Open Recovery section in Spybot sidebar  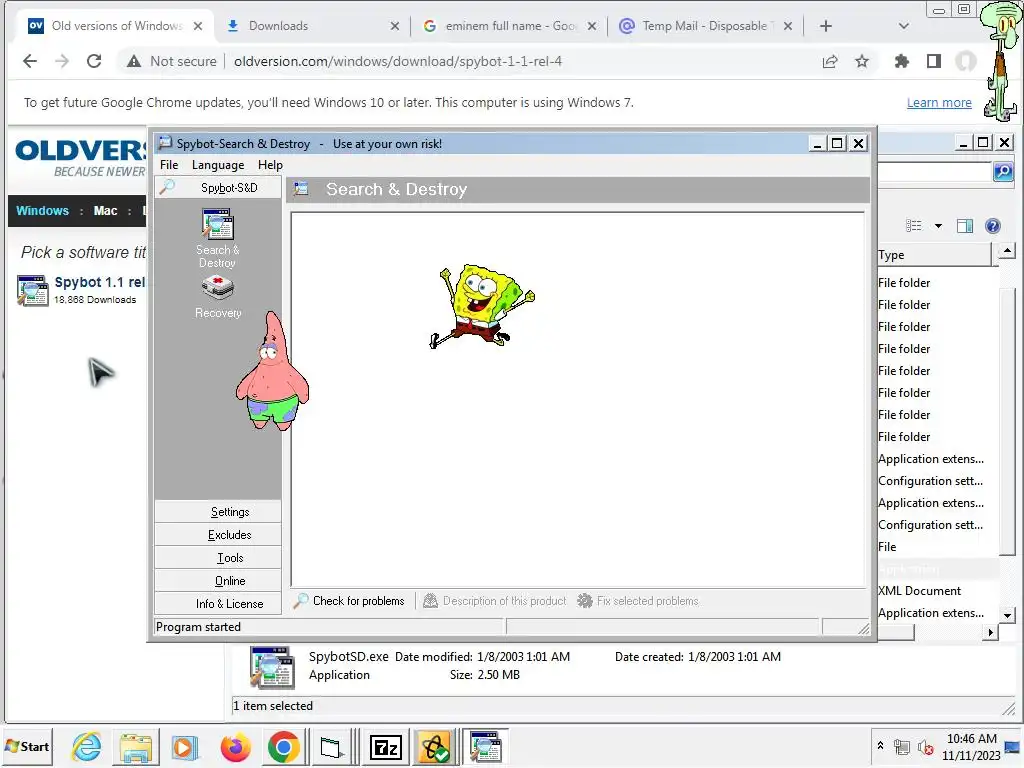[x=217, y=297]
